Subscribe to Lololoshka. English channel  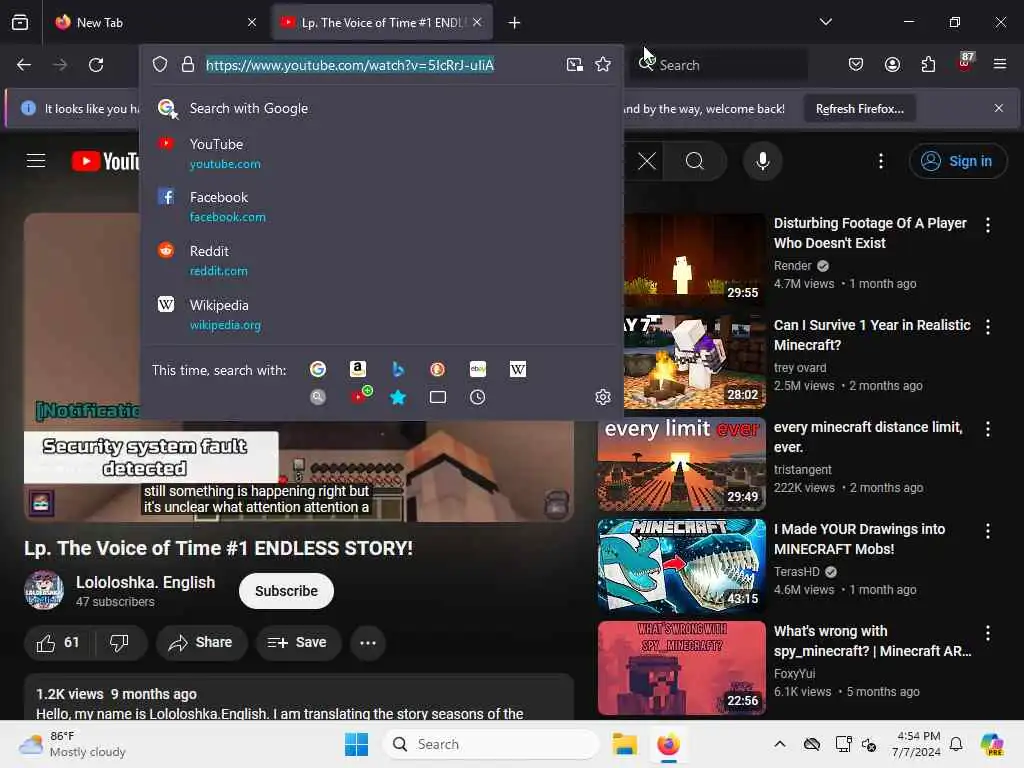(x=286, y=591)
